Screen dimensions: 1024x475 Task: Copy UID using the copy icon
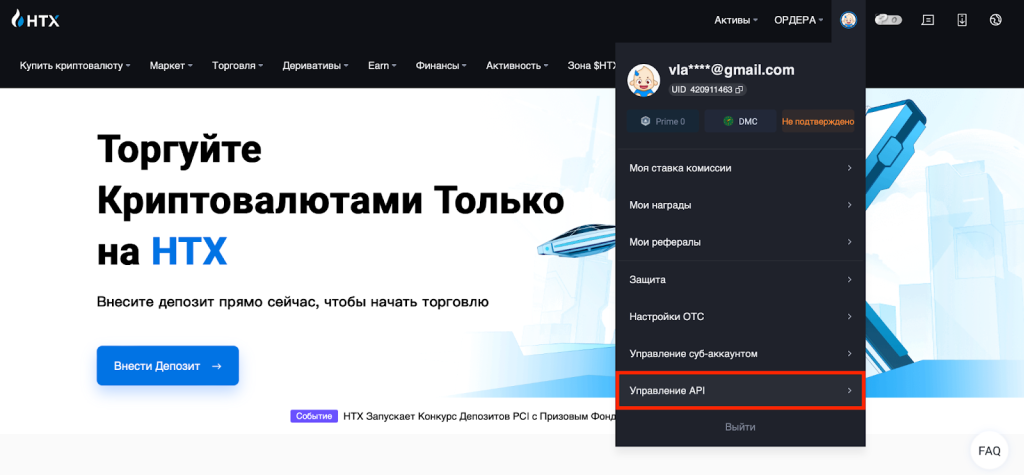point(739,90)
